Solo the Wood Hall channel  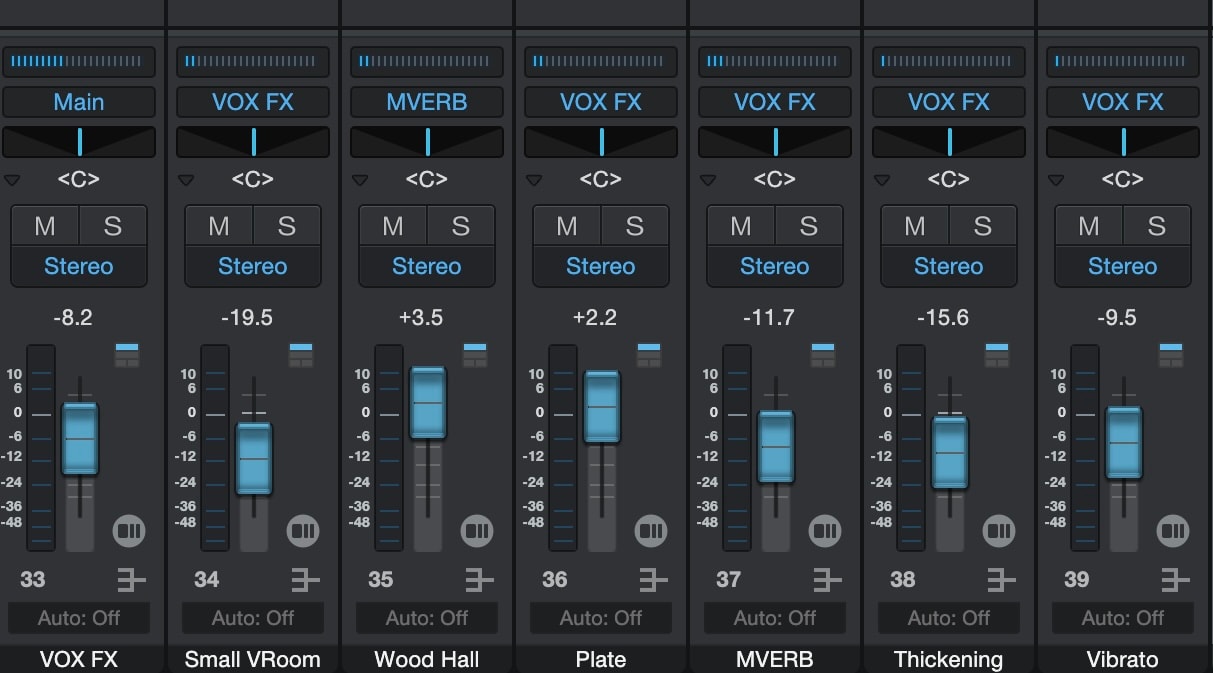(x=460, y=226)
